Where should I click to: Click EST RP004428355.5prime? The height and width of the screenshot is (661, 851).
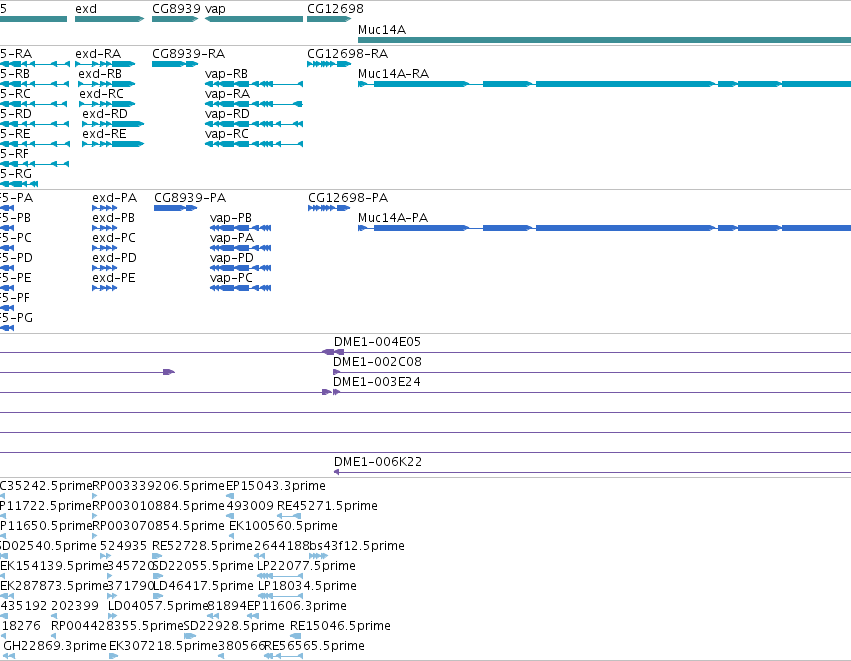117,626
